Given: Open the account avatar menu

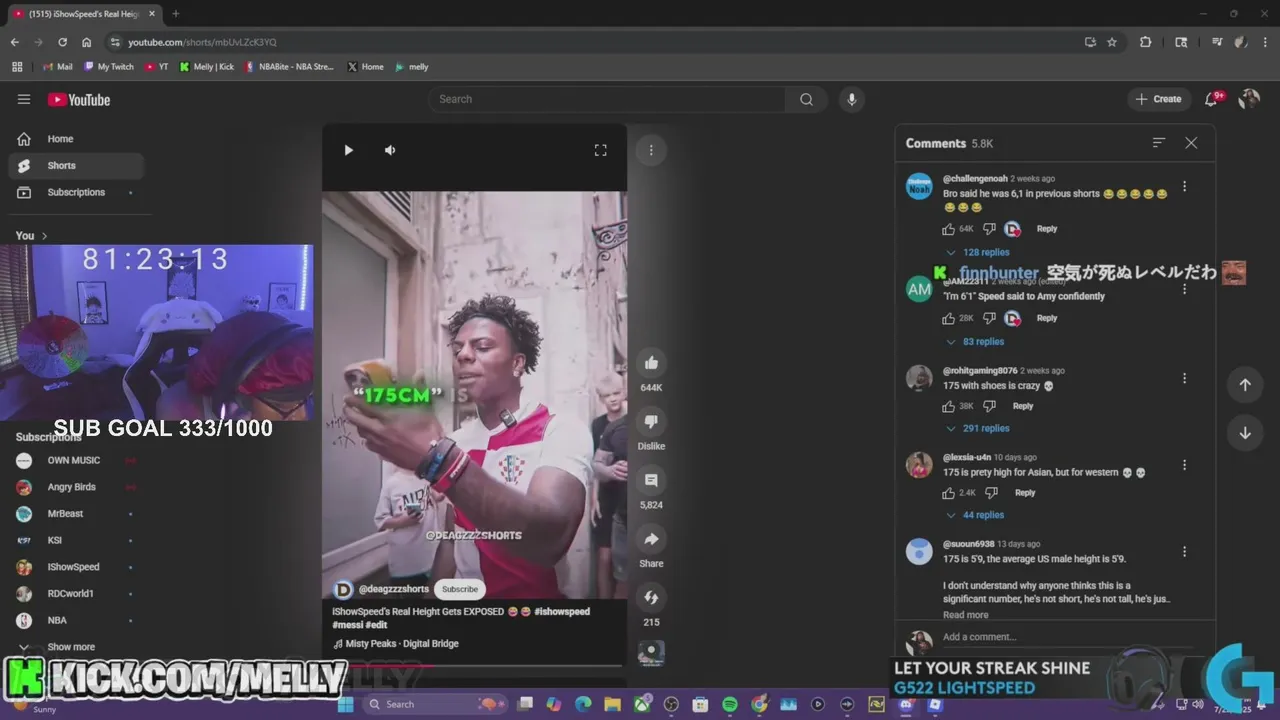Looking at the screenshot, I should [1249, 99].
